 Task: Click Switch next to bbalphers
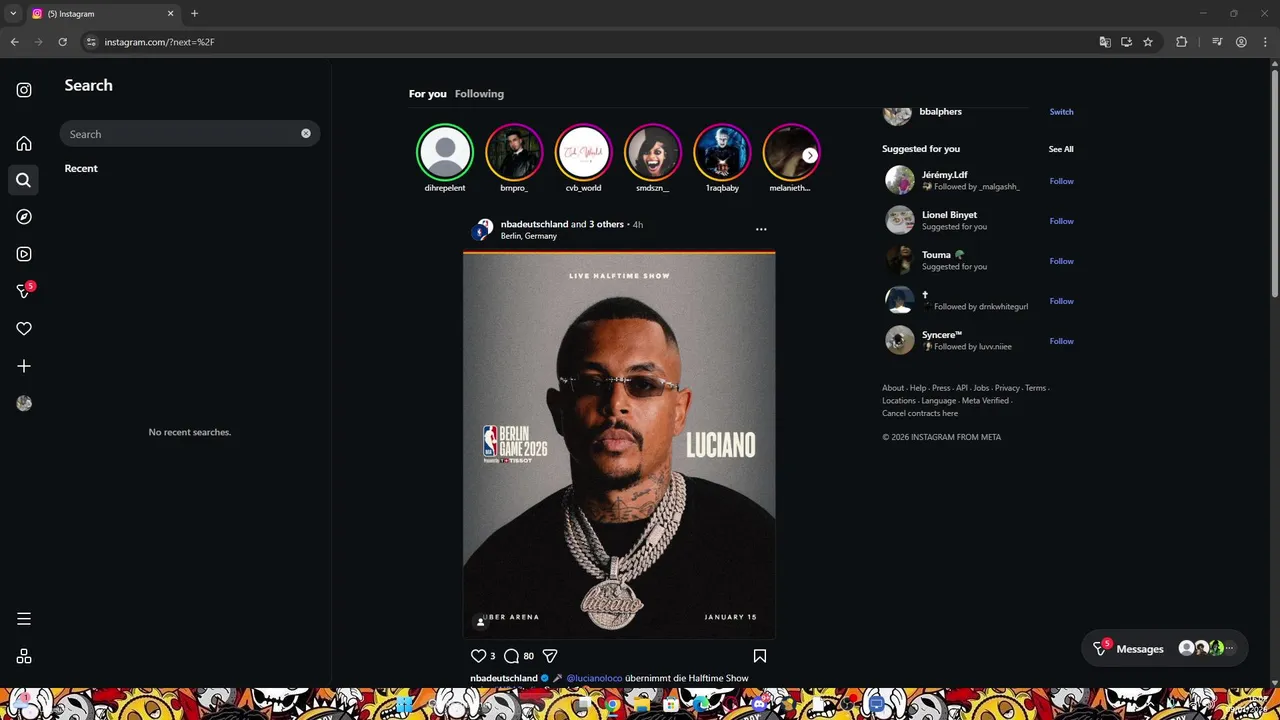click(1061, 112)
